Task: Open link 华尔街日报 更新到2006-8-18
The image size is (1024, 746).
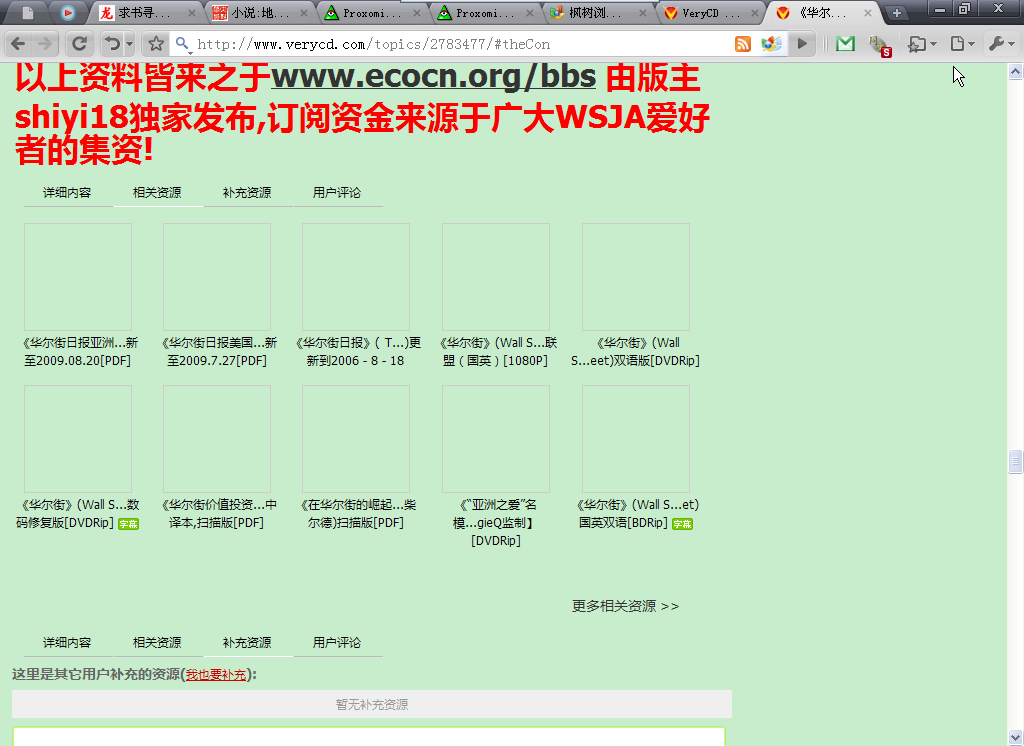Action: (356, 351)
